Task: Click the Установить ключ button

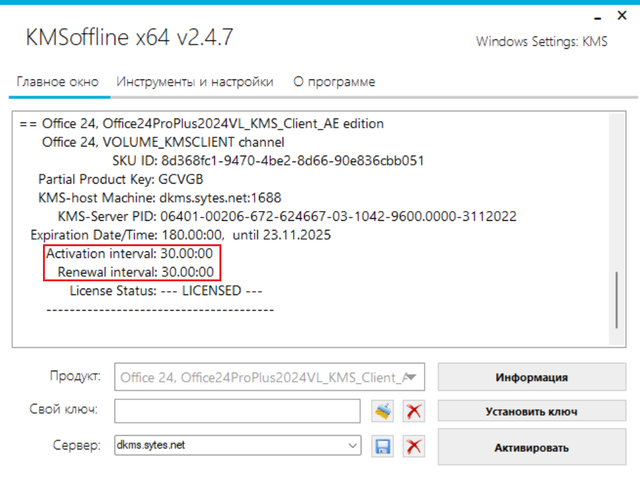Action: 532,411
